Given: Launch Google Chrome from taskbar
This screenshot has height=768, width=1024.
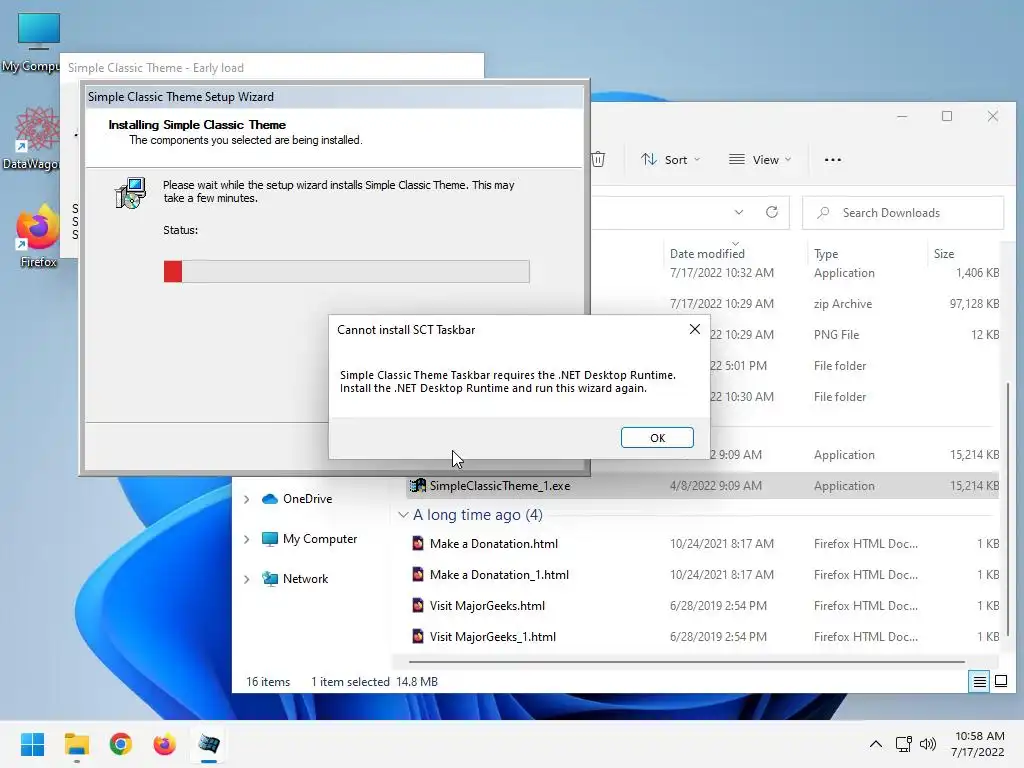Looking at the screenshot, I should pyautogui.click(x=121, y=744).
